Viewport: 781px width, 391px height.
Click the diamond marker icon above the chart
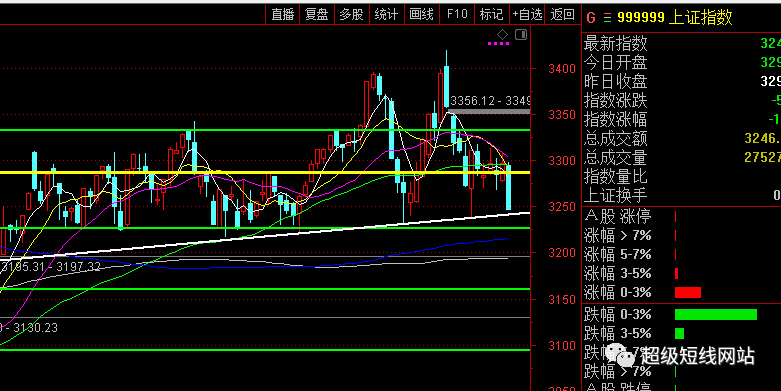[x=503, y=34]
